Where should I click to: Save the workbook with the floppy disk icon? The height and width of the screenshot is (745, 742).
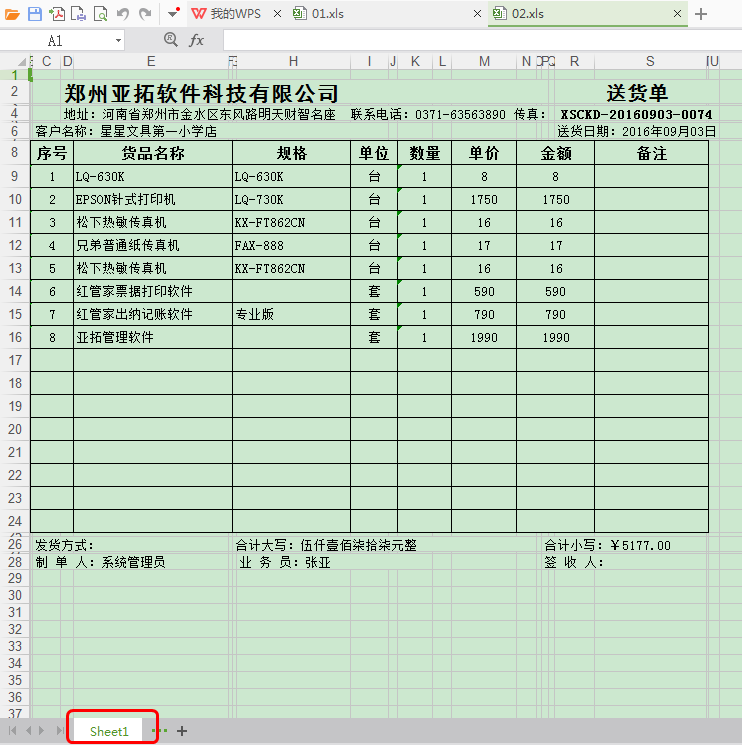(35, 14)
